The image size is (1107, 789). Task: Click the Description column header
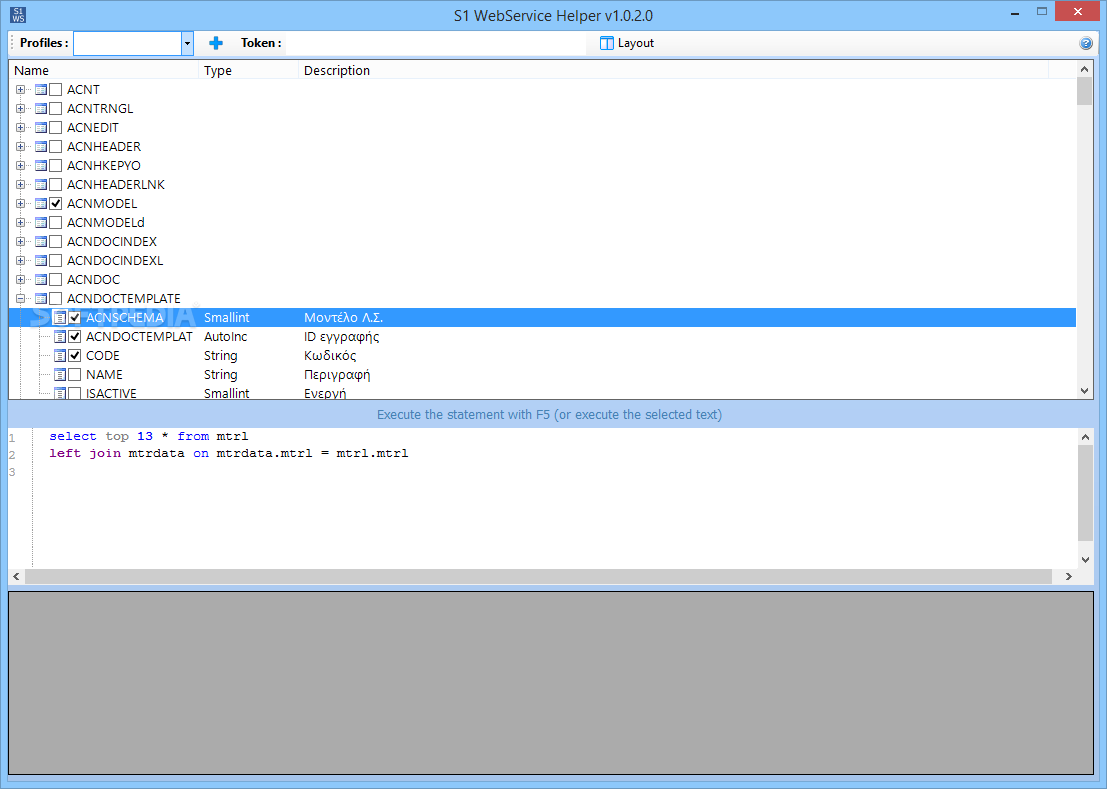(674, 70)
